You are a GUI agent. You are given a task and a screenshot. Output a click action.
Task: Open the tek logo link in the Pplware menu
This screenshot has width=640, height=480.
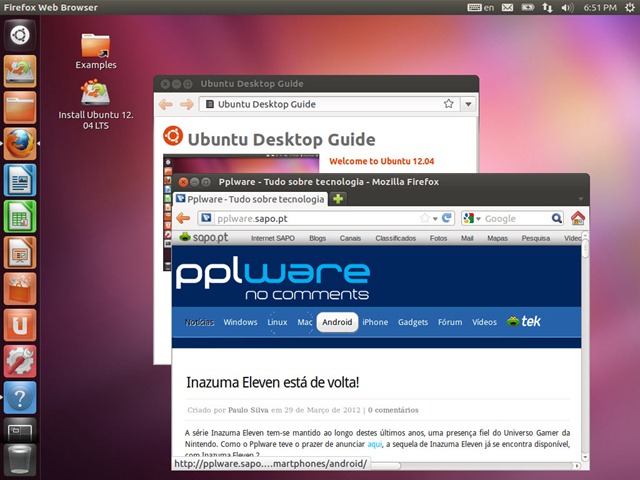pyautogui.click(x=524, y=321)
